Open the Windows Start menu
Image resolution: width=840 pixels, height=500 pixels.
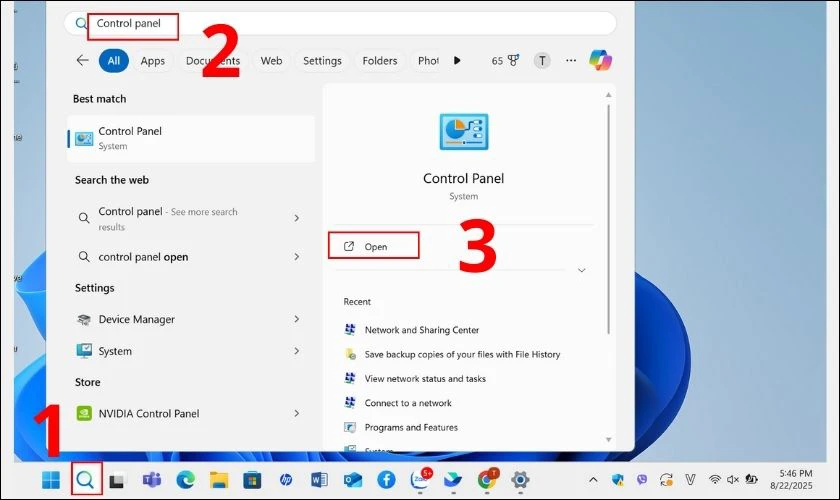point(51,480)
